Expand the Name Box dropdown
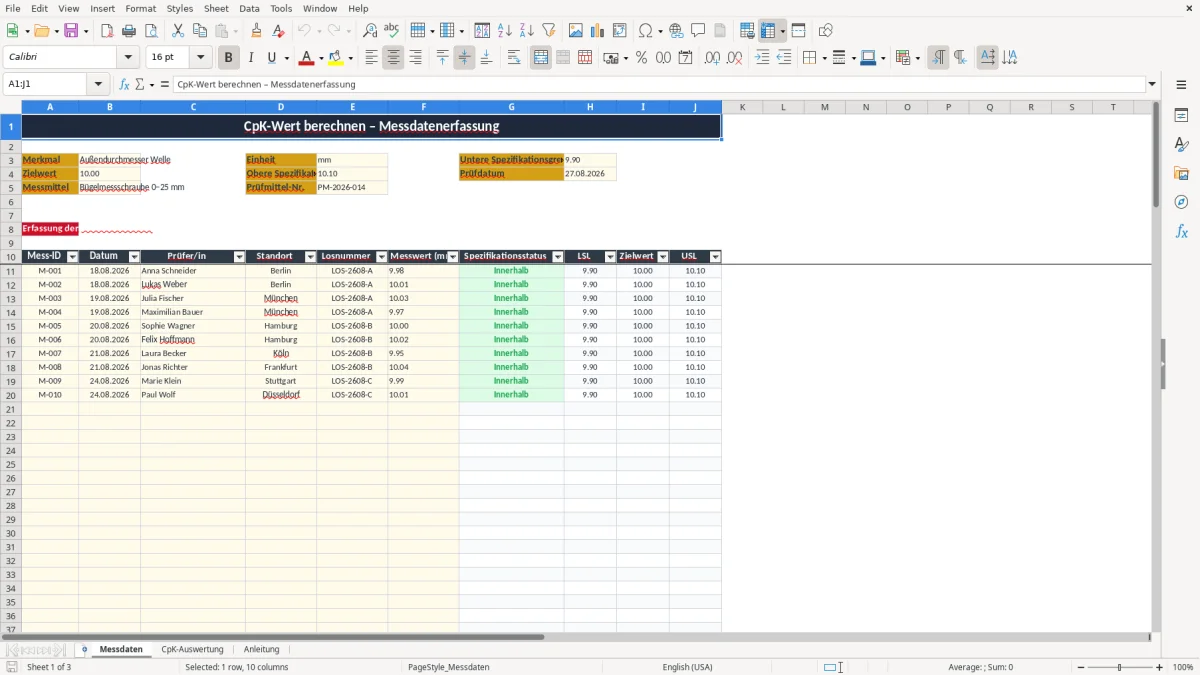The width and height of the screenshot is (1200, 675). 98,84
